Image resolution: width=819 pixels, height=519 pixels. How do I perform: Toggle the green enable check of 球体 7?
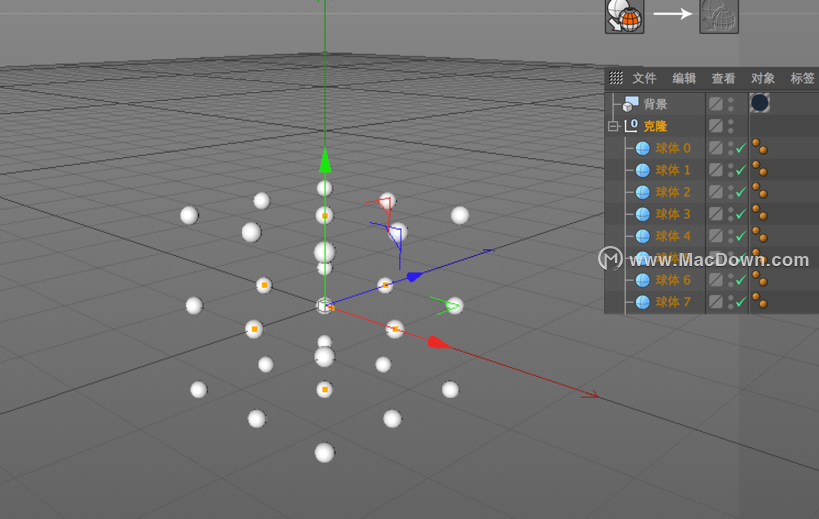click(741, 302)
